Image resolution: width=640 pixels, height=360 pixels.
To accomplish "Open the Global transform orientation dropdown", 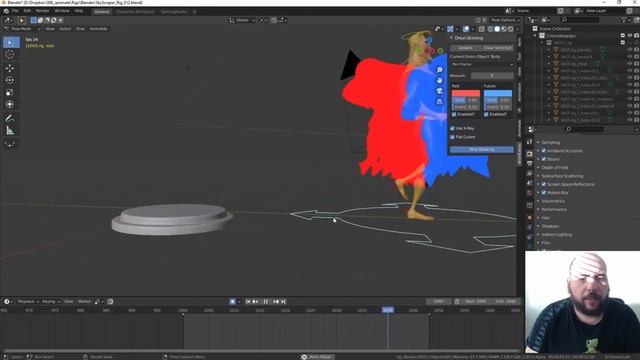I will coord(242,20).
